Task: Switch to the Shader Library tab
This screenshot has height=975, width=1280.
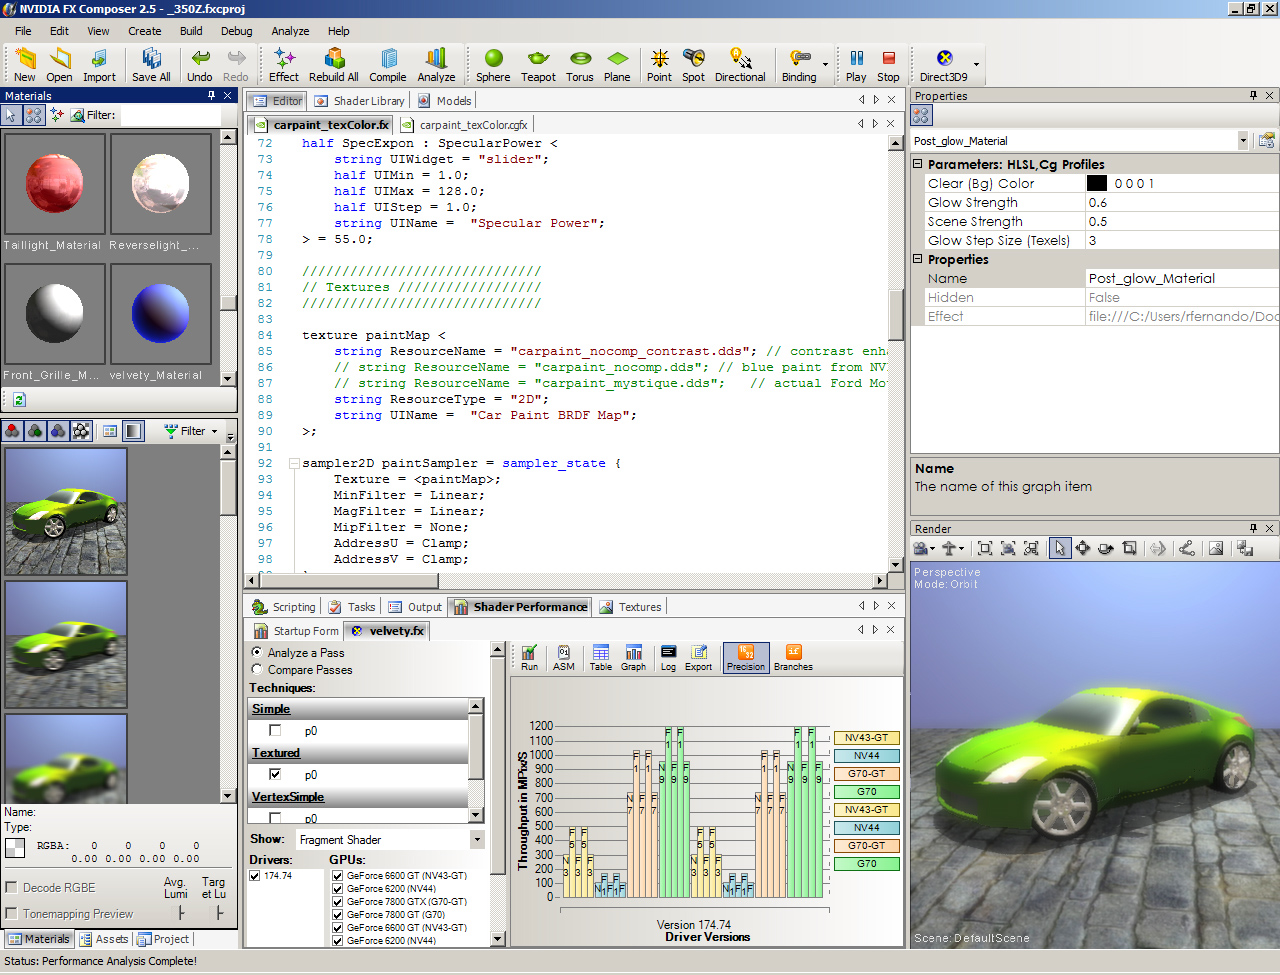Action: pos(358,100)
